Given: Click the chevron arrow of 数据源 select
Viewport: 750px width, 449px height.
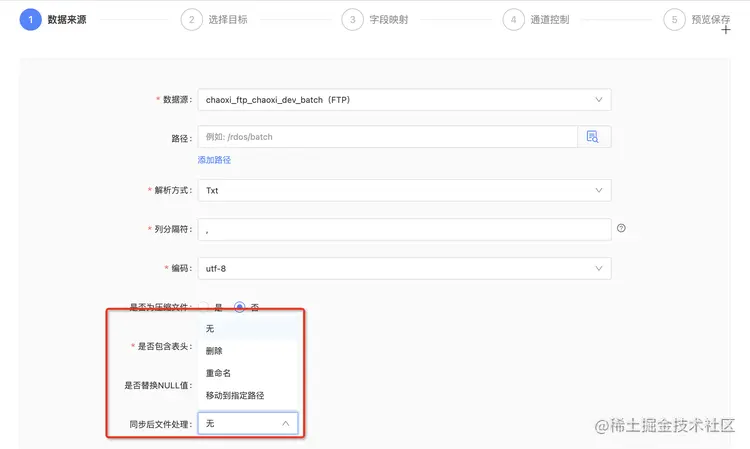Looking at the screenshot, I should tap(598, 99).
